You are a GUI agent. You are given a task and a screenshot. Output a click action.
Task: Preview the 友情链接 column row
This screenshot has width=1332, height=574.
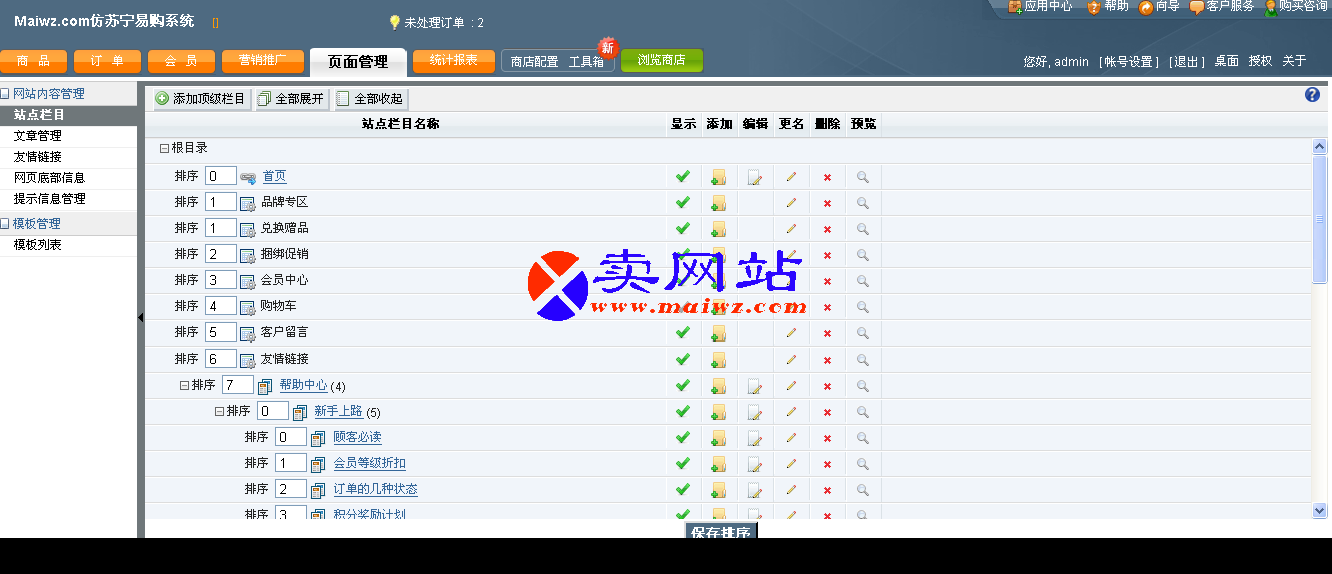click(x=863, y=359)
